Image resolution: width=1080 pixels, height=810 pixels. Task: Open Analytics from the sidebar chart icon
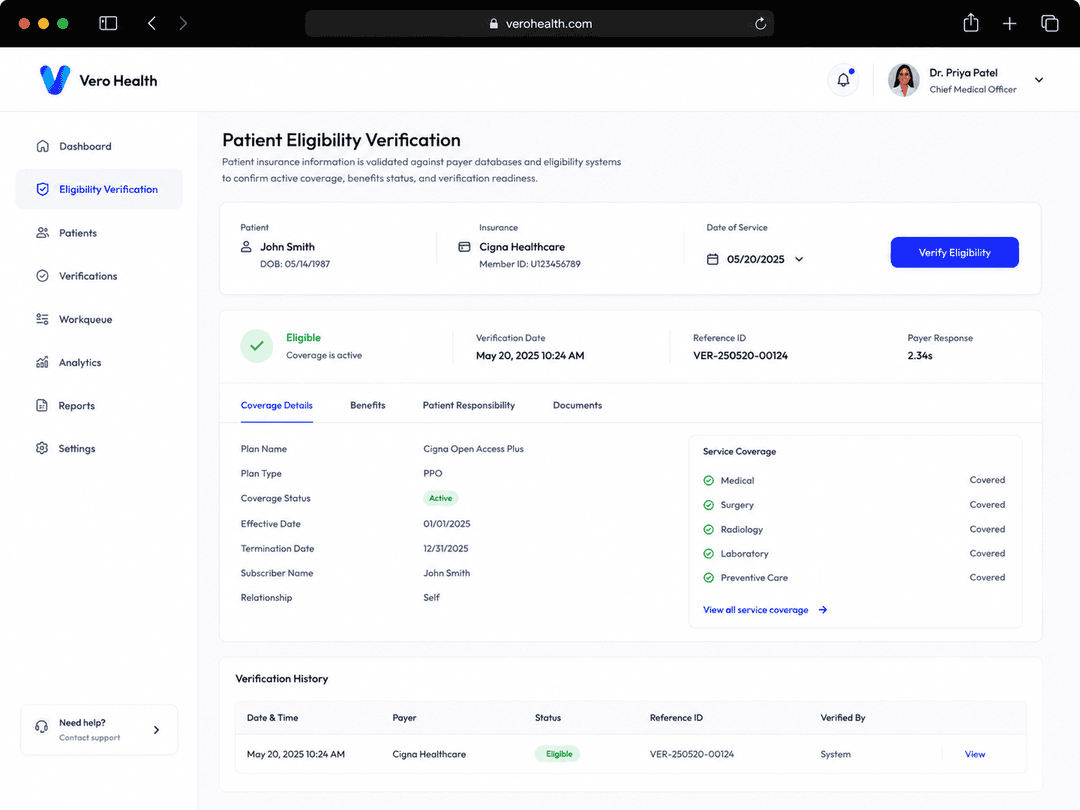click(x=43, y=362)
